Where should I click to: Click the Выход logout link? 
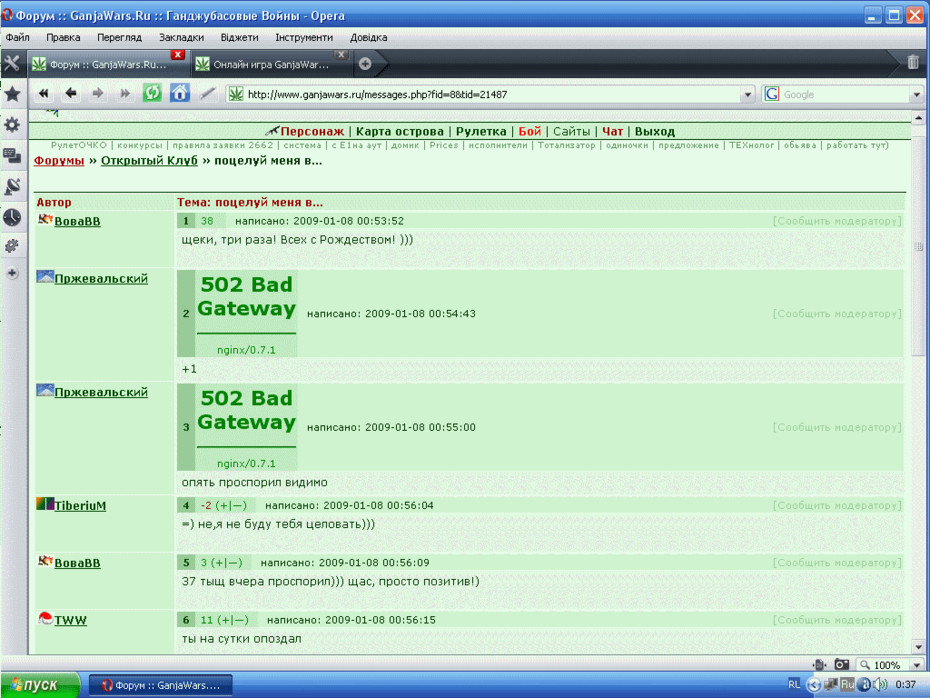pos(655,131)
